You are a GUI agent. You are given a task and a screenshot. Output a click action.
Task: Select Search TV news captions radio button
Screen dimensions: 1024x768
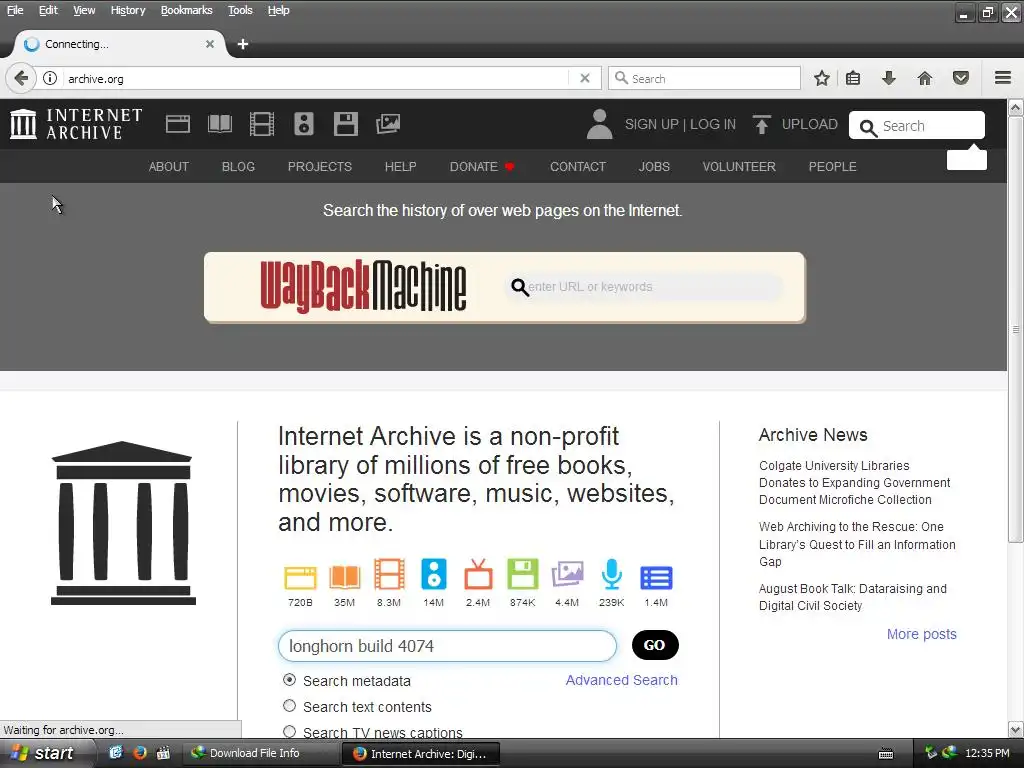[289, 732]
